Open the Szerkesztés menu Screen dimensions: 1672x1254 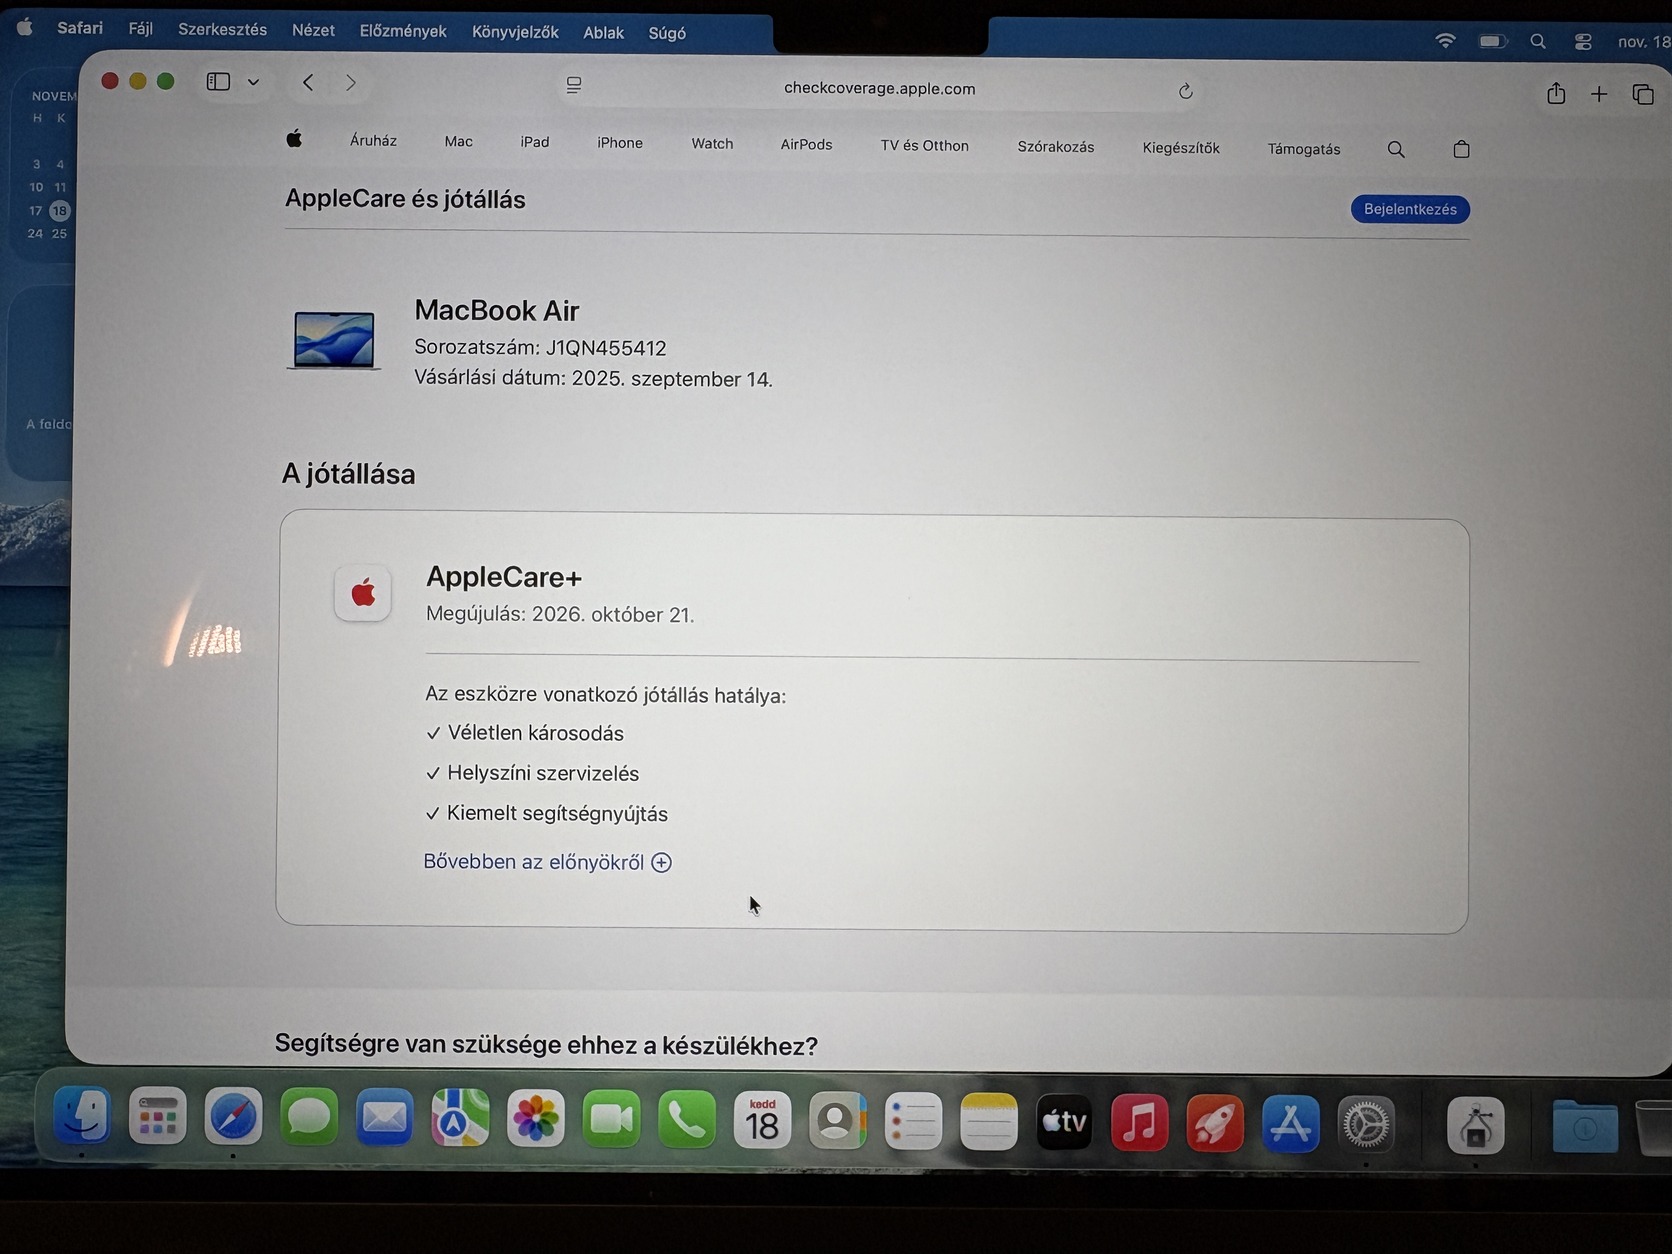coord(223,30)
